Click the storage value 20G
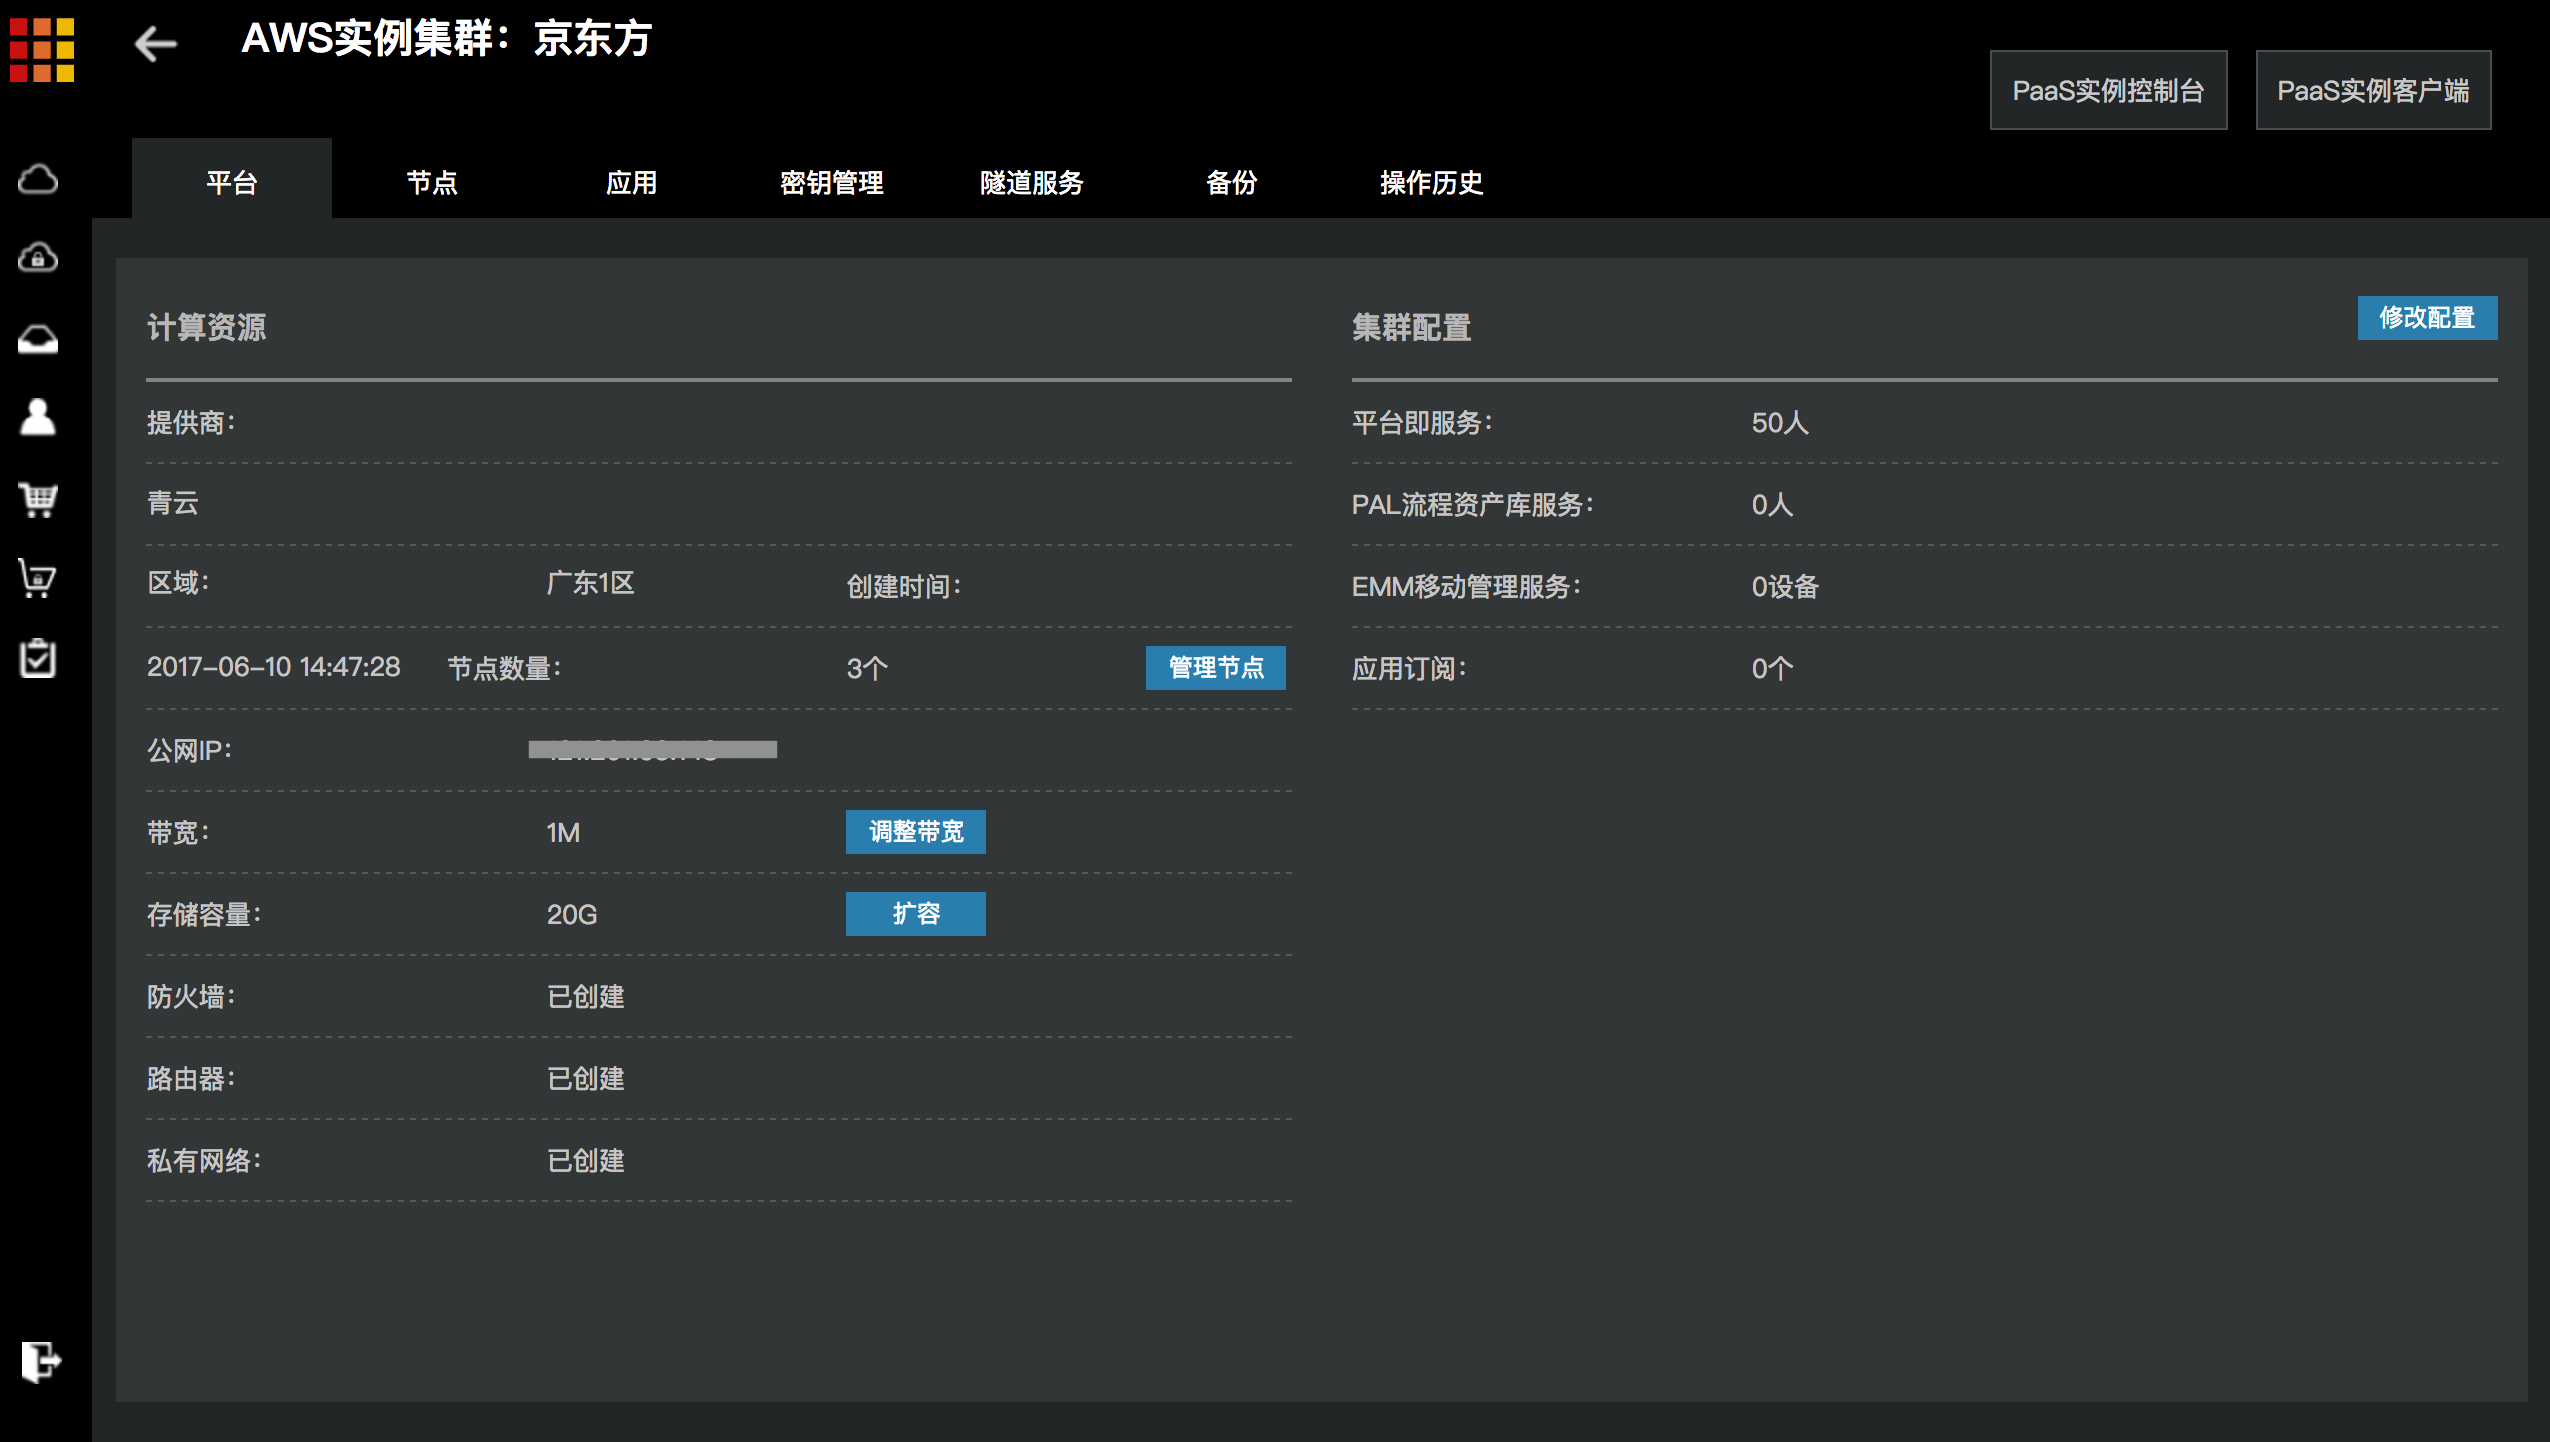The width and height of the screenshot is (2550, 1442). pyautogui.click(x=572, y=915)
